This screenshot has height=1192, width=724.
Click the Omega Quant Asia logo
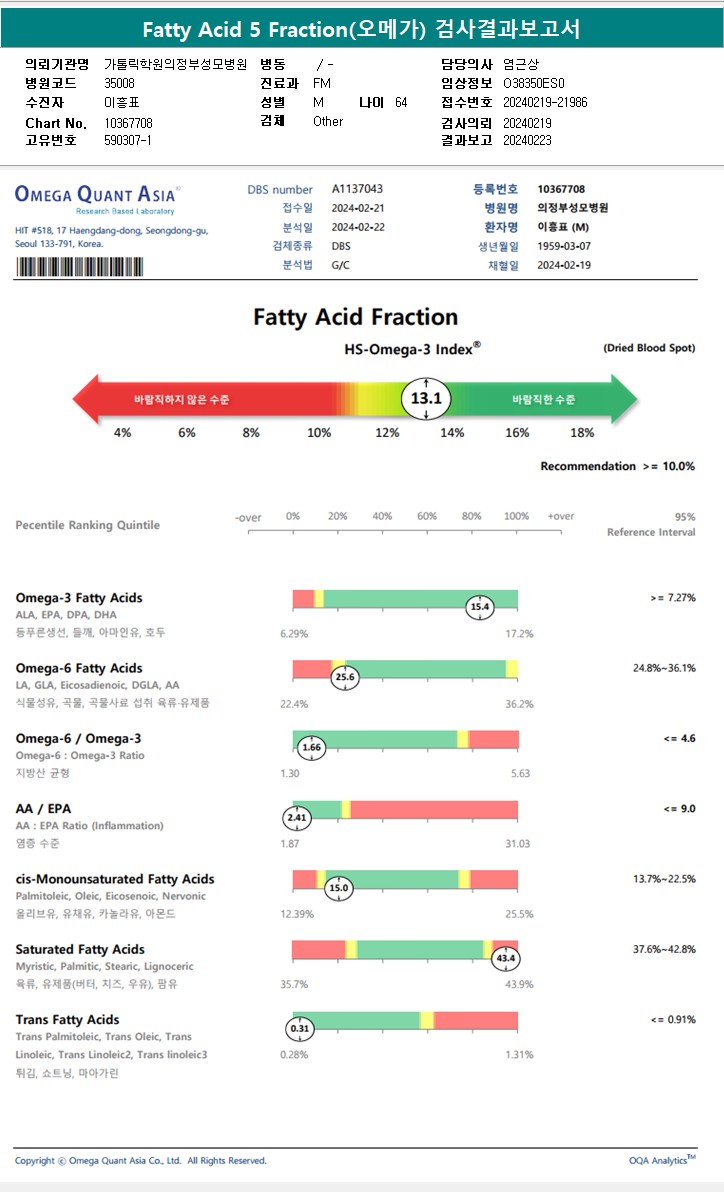[98, 198]
